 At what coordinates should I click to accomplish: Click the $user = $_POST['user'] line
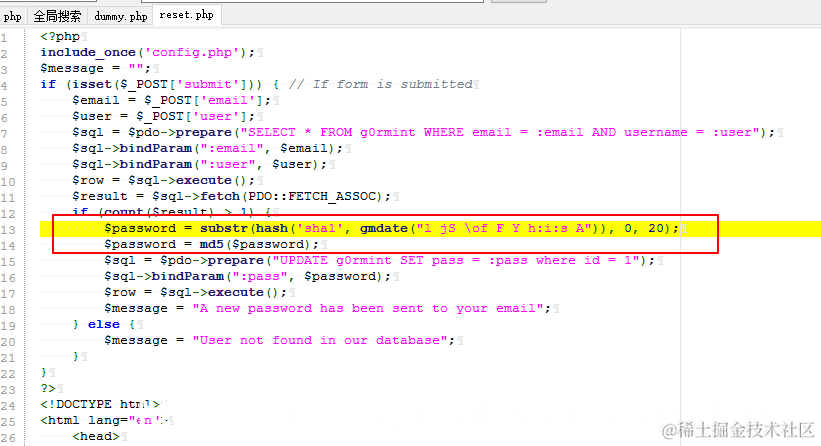click(163, 116)
